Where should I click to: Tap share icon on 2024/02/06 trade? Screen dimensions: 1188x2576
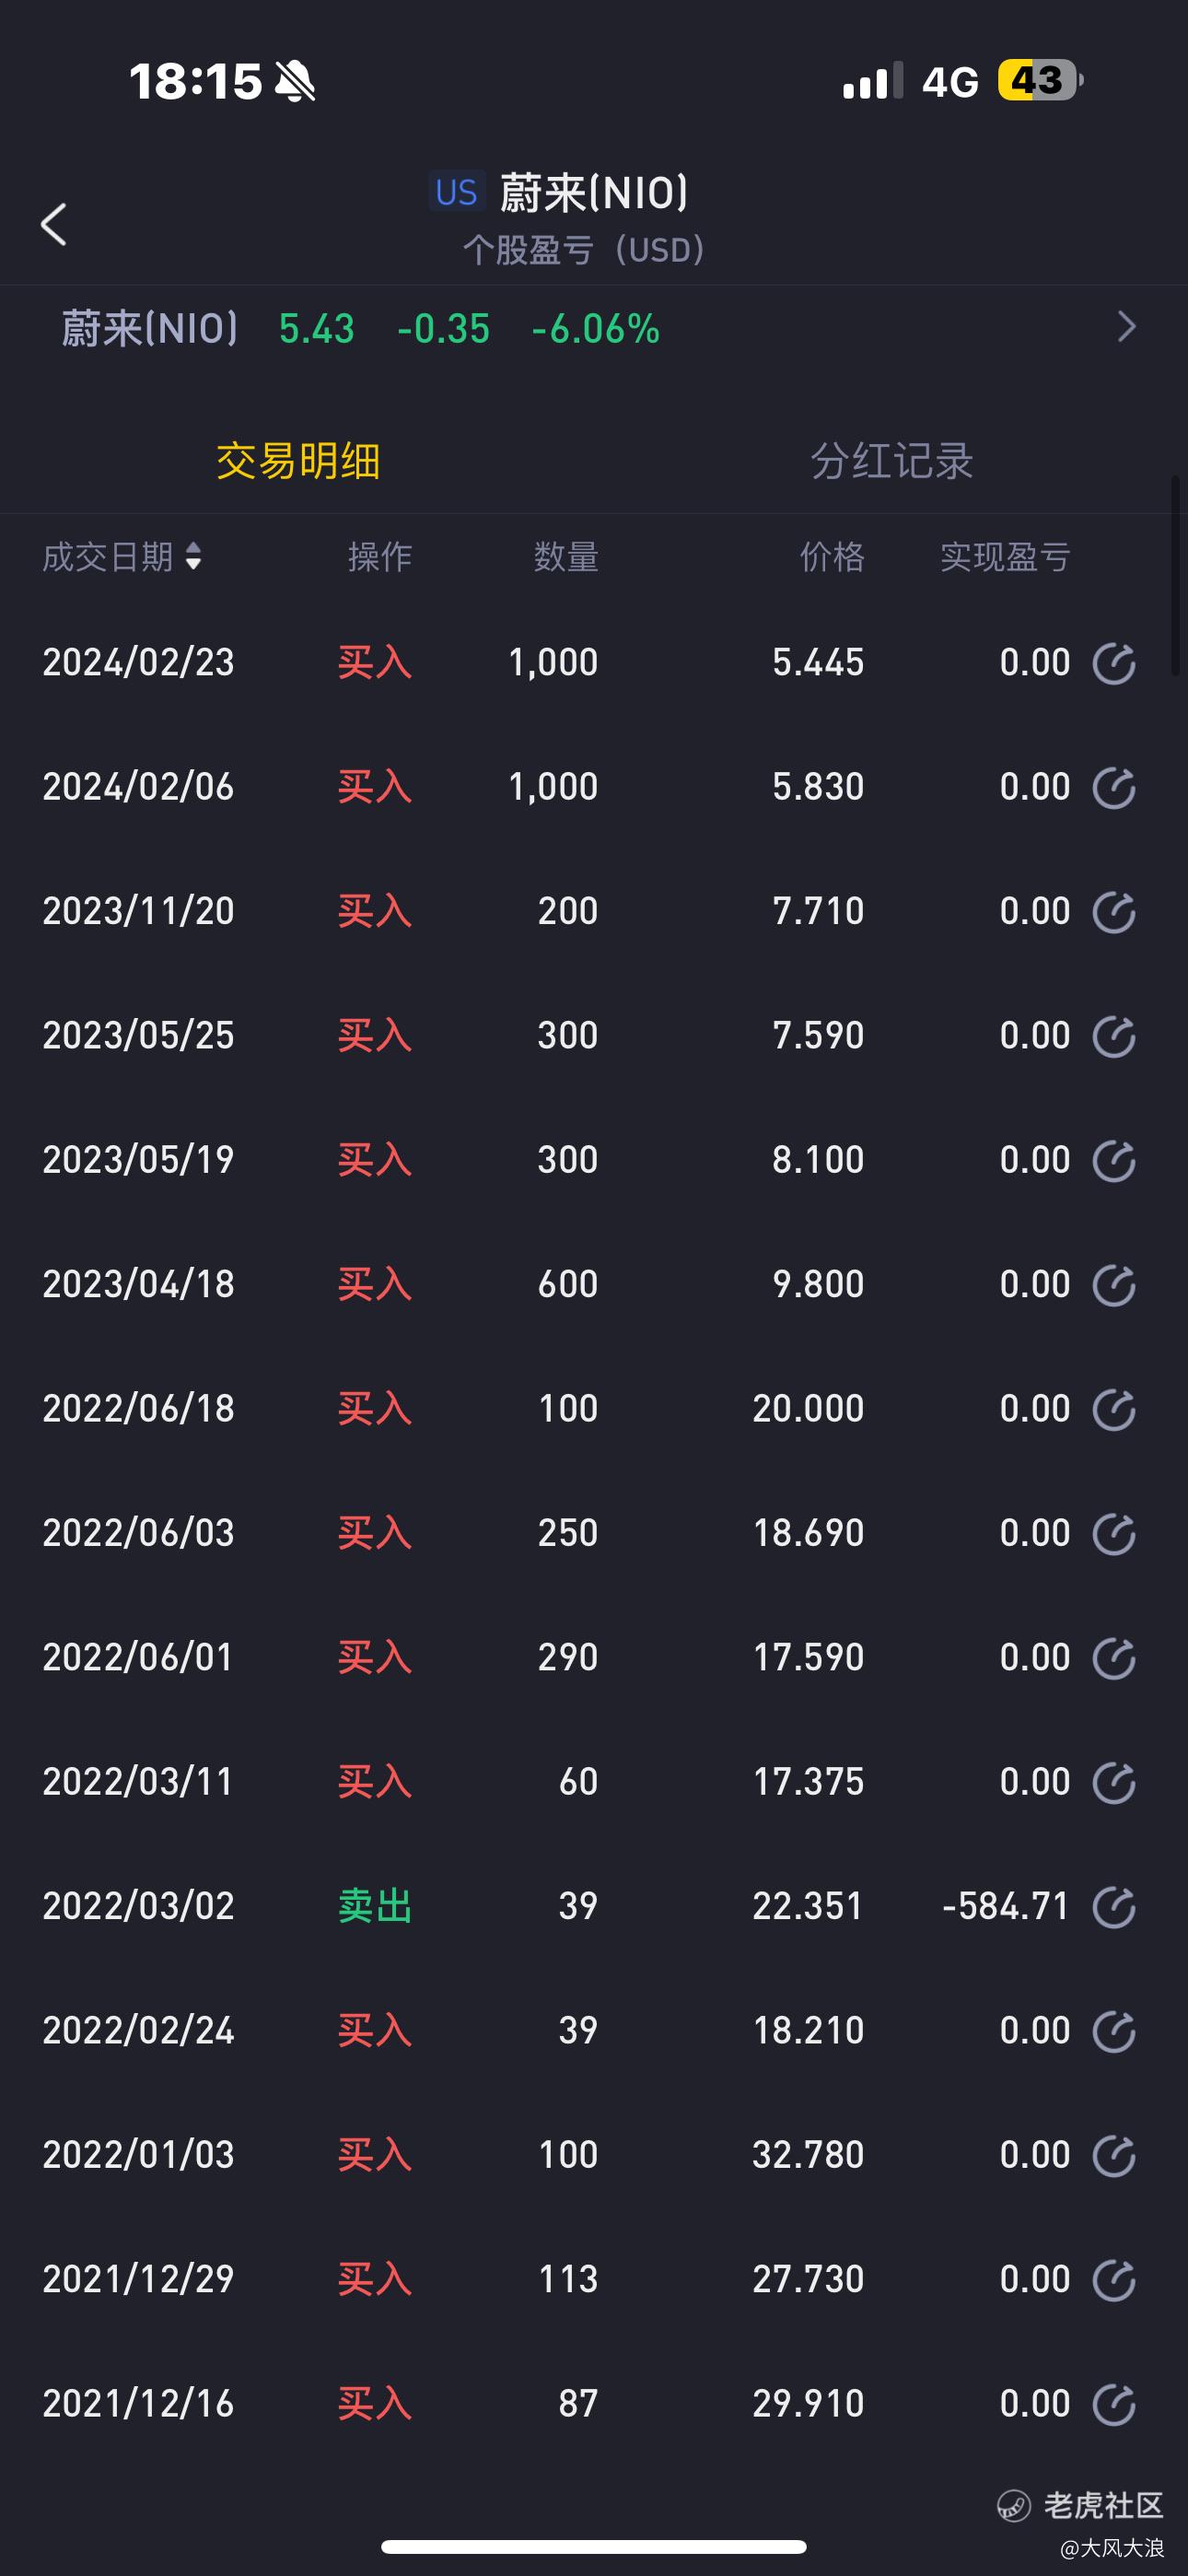point(1113,788)
